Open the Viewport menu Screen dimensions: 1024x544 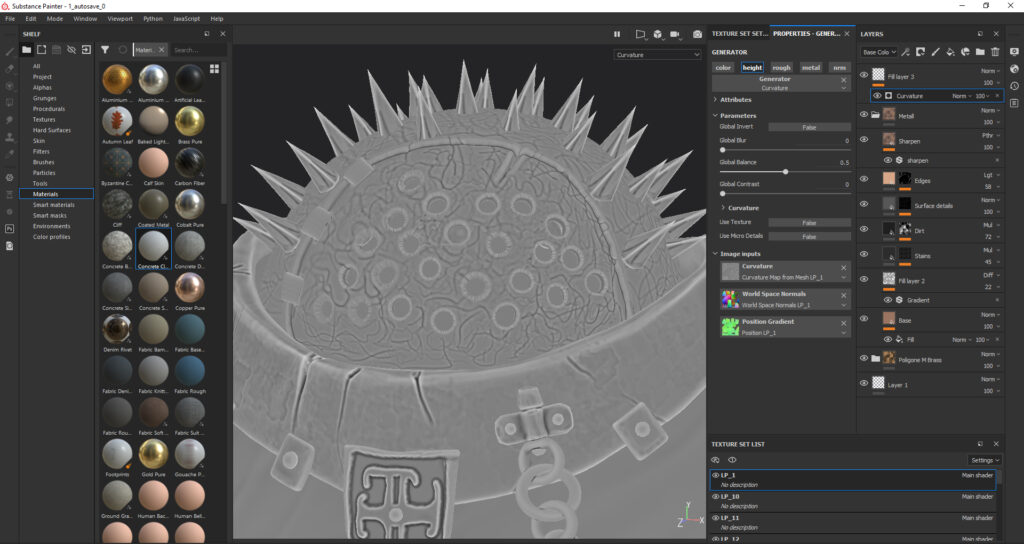click(x=119, y=18)
